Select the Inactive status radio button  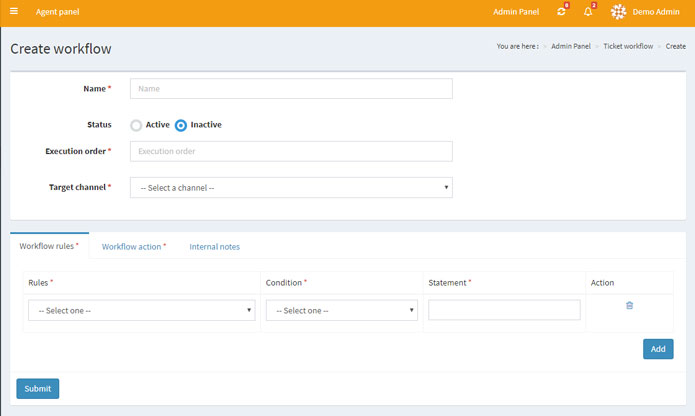[181, 126]
